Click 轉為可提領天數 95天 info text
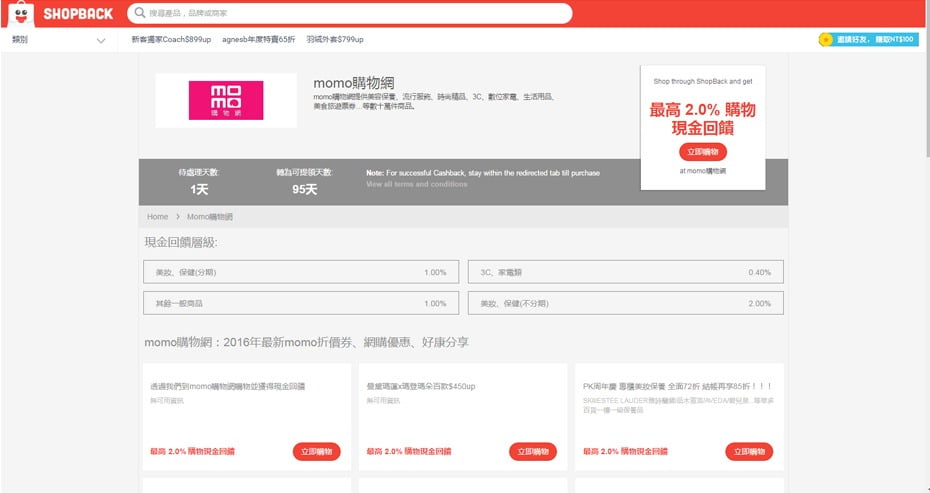 304,182
